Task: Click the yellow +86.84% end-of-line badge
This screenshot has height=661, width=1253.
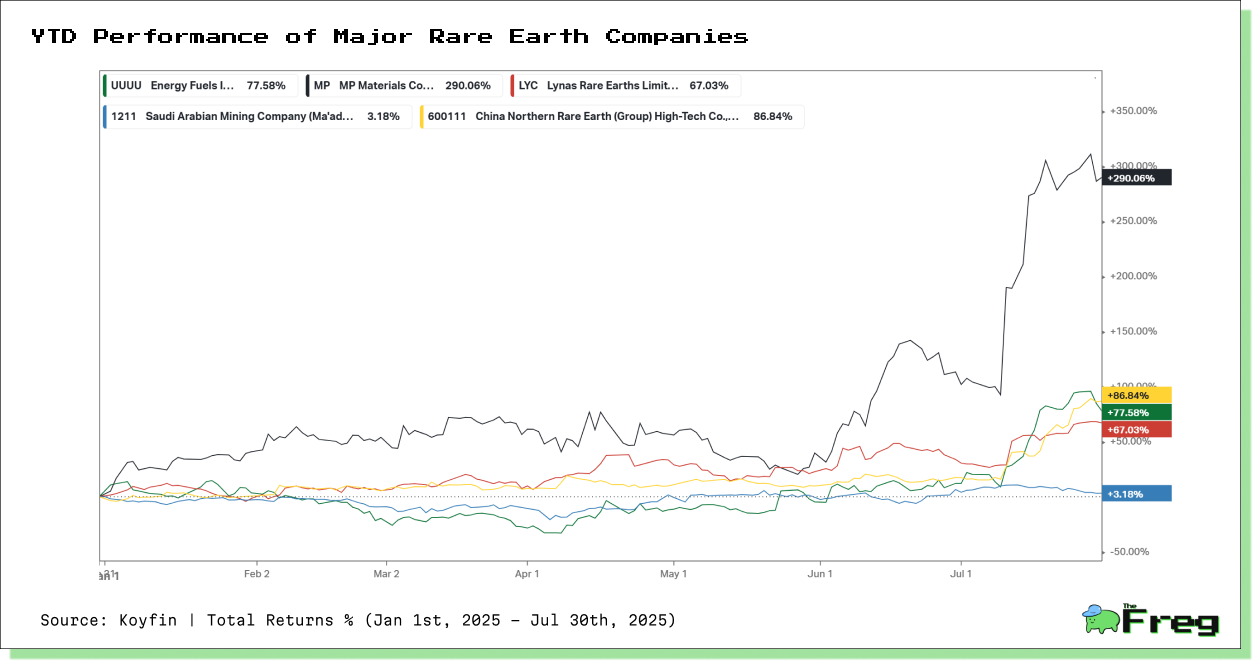Action: [x=1136, y=395]
